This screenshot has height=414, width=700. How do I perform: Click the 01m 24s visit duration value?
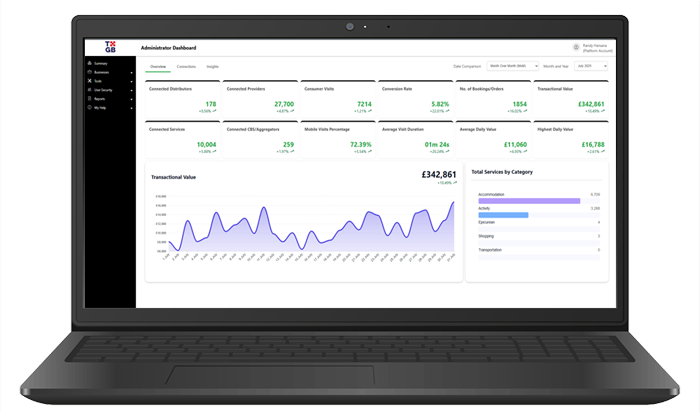[437, 145]
